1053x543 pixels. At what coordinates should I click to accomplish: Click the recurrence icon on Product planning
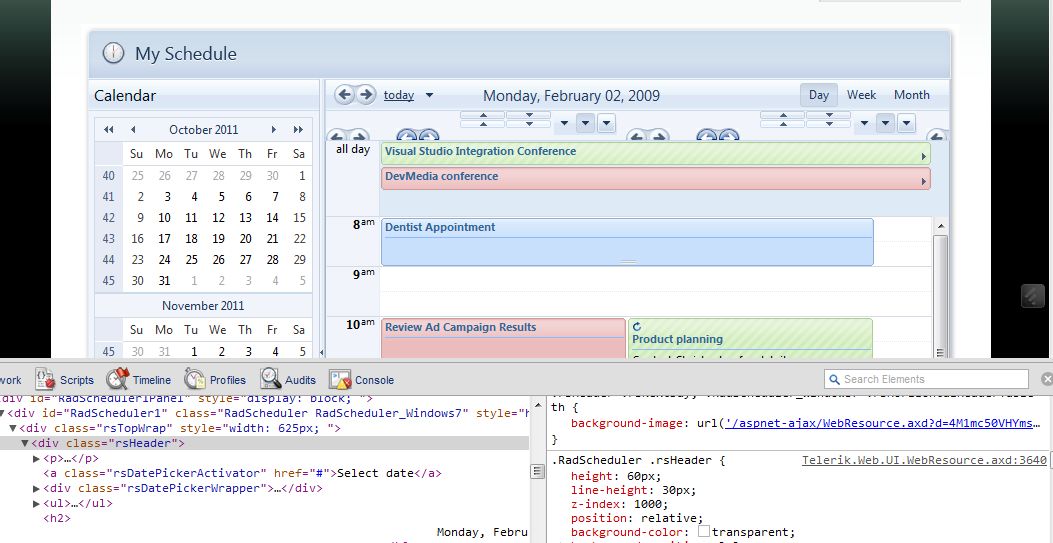(x=637, y=327)
